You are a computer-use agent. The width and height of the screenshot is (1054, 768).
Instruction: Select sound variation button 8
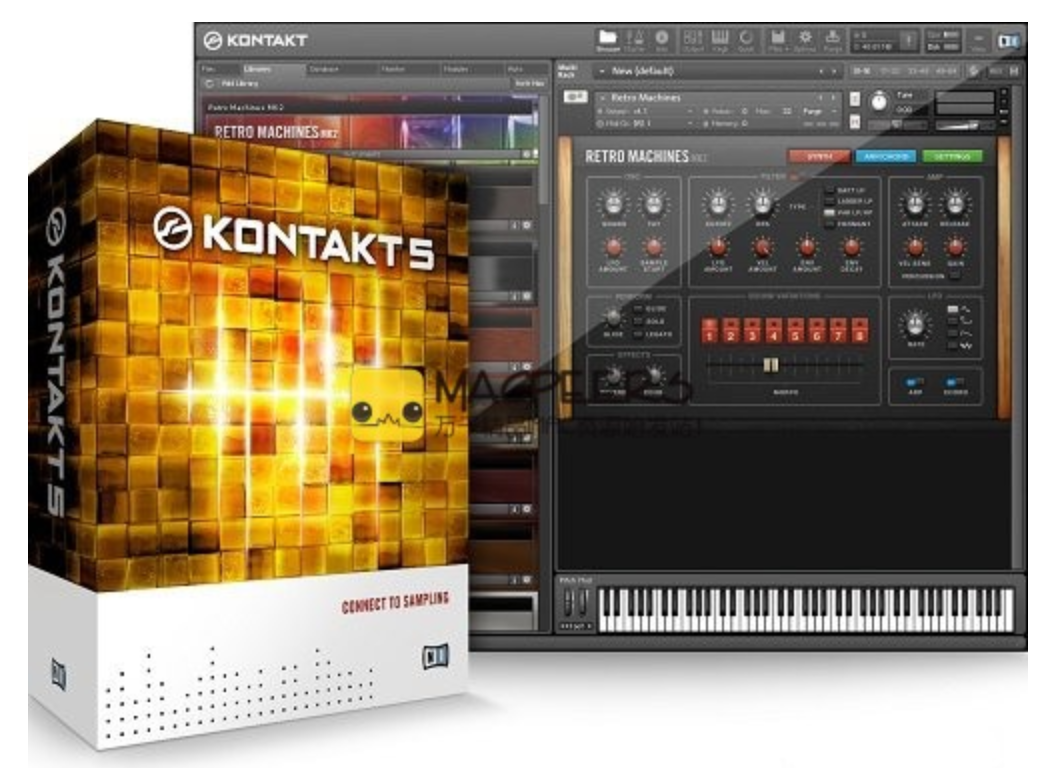tap(859, 331)
